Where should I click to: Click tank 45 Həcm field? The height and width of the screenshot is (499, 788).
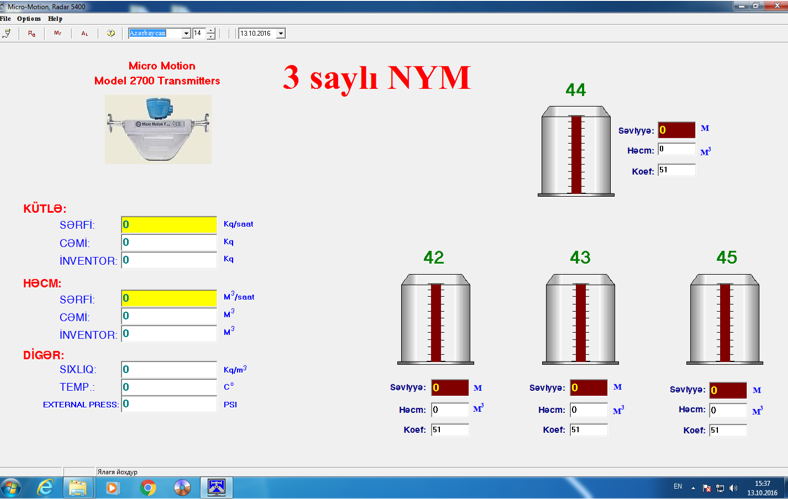728,410
